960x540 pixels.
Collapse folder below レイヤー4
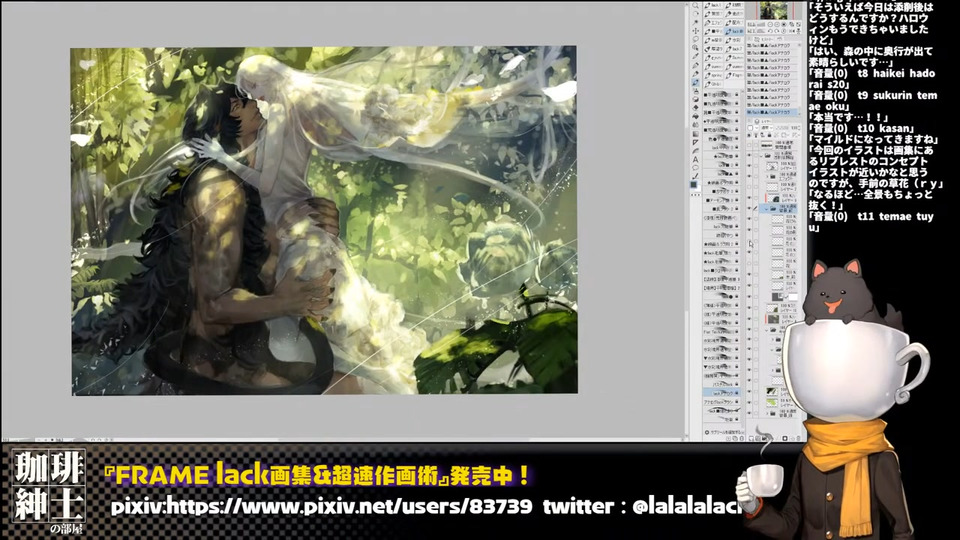(x=767, y=330)
